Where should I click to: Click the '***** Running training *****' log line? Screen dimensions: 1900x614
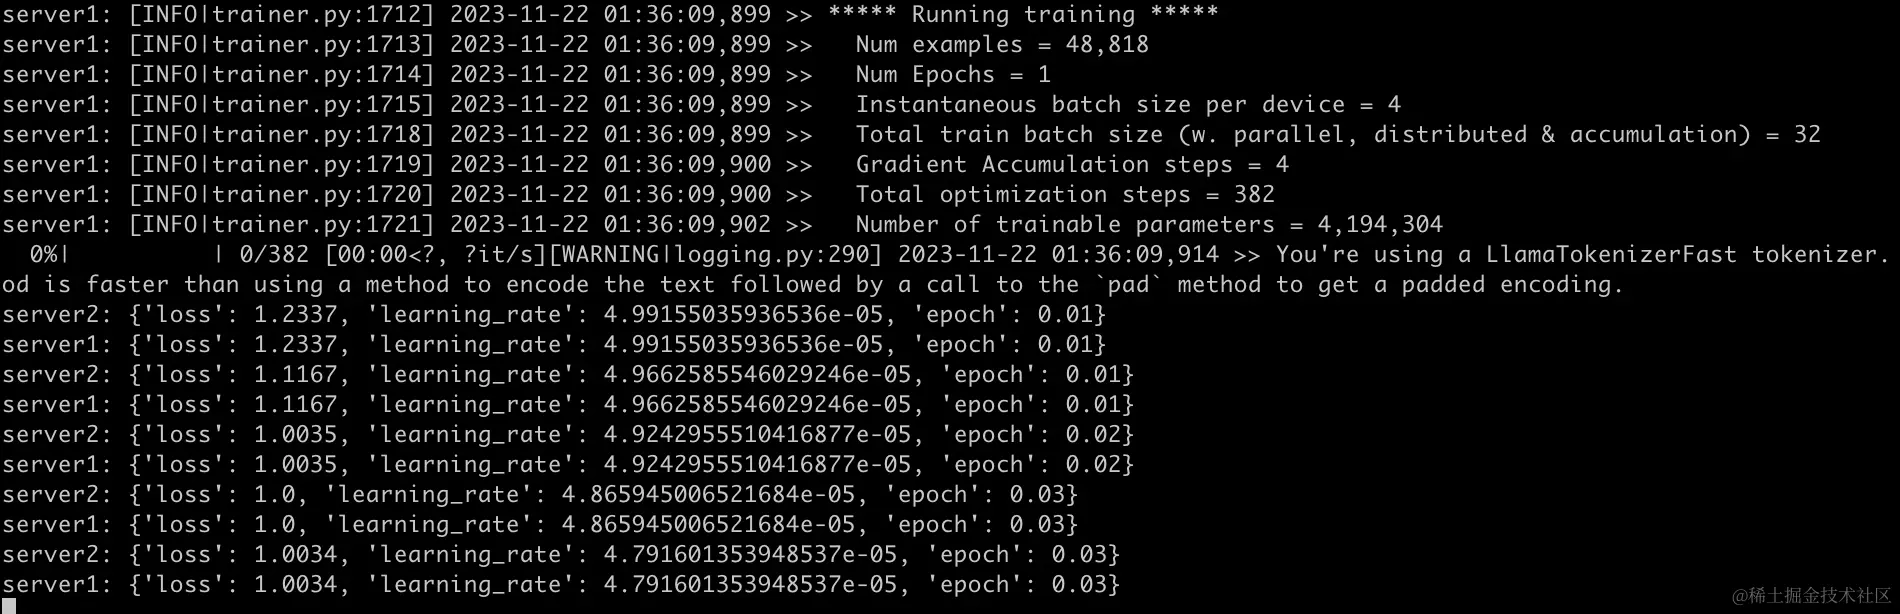[x=1023, y=15]
